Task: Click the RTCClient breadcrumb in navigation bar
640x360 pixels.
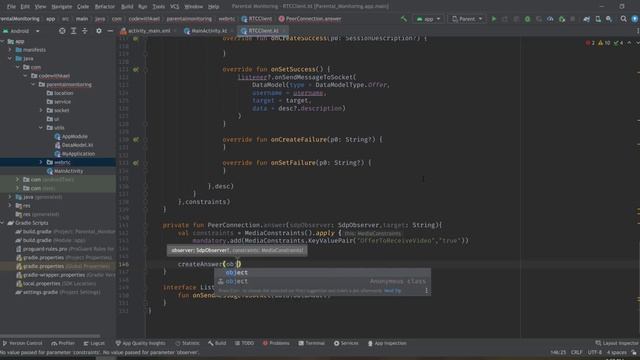Action: pyautogui.click(x=257, y=19)
